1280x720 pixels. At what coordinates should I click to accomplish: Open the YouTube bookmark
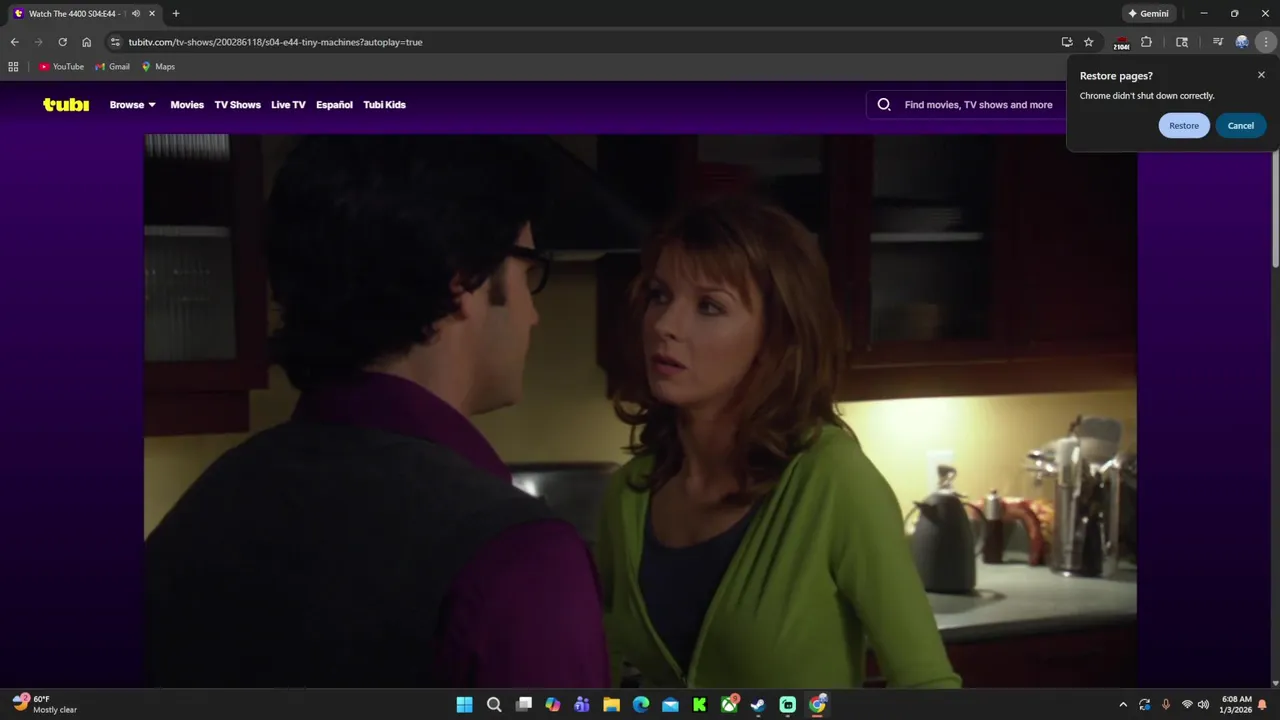coord(61,67)
